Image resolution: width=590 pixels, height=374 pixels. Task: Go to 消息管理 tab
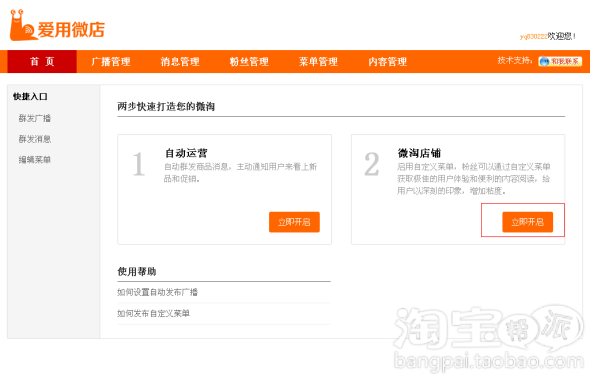(x=180, y=61)
